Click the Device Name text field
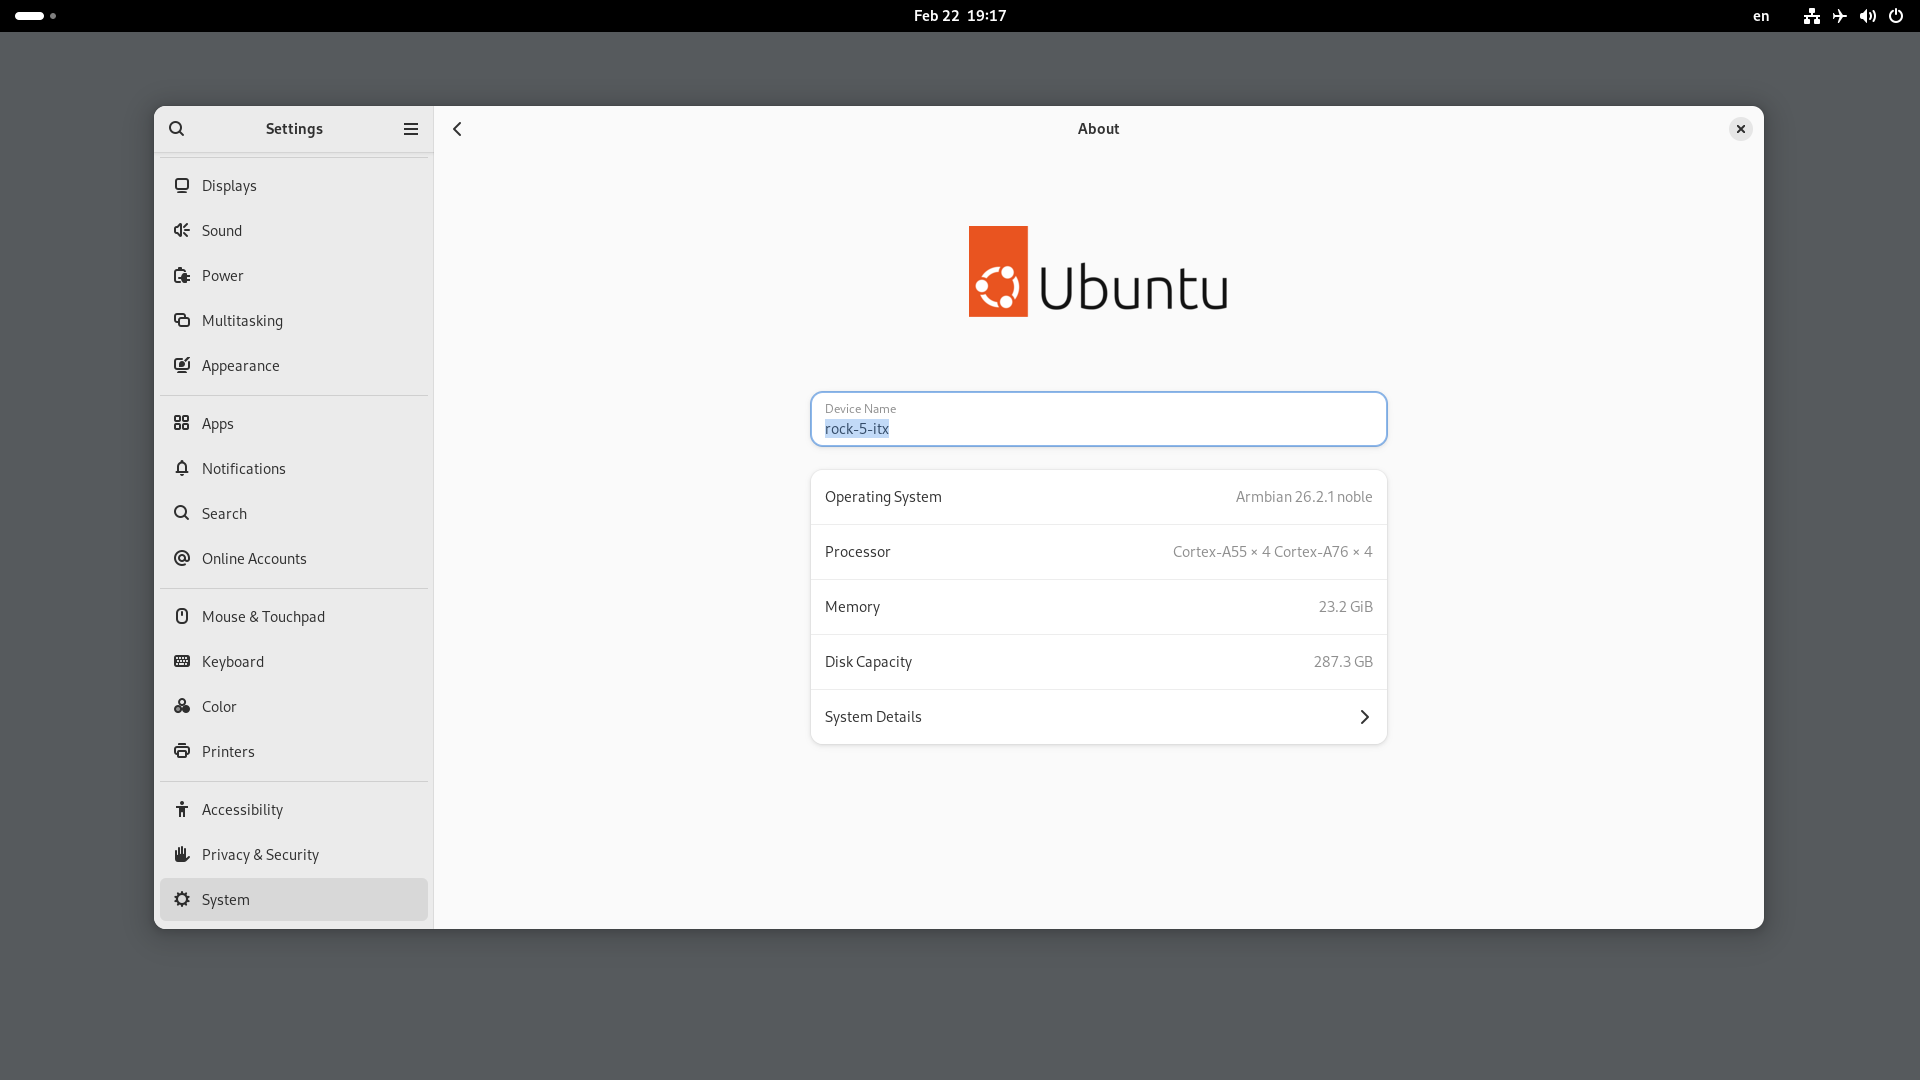The width and height of the screenshot is (1920, 1080). point(1098,420)
